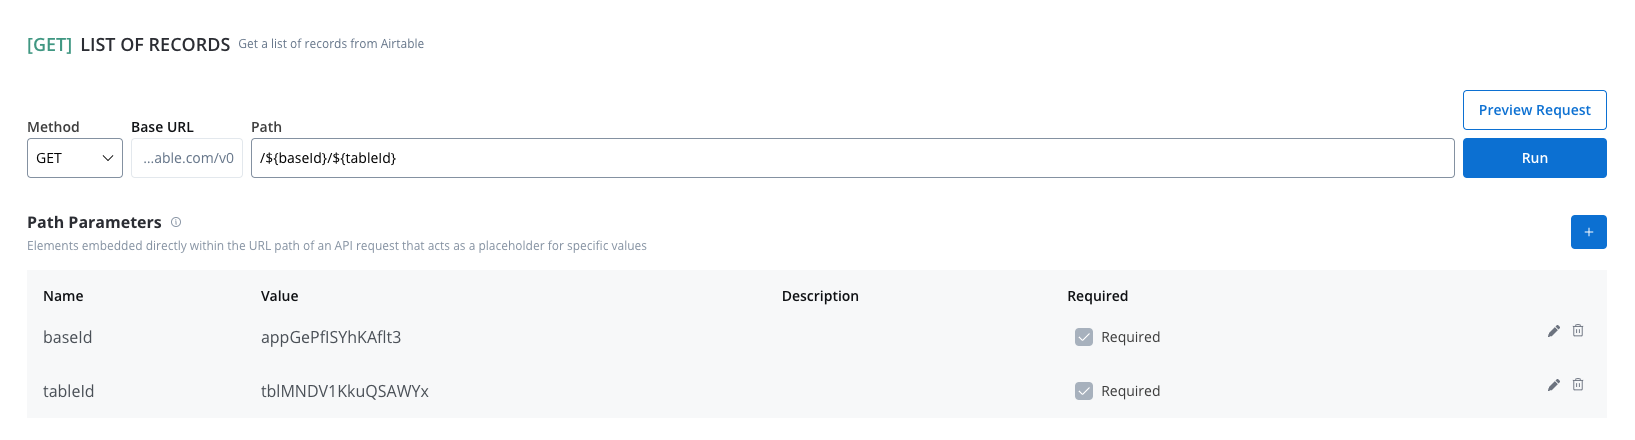Image resolution: width=1635 pixels, height=440 pixels.
Task: Add a new path parameter with plus button
Action: point(1589,232)
